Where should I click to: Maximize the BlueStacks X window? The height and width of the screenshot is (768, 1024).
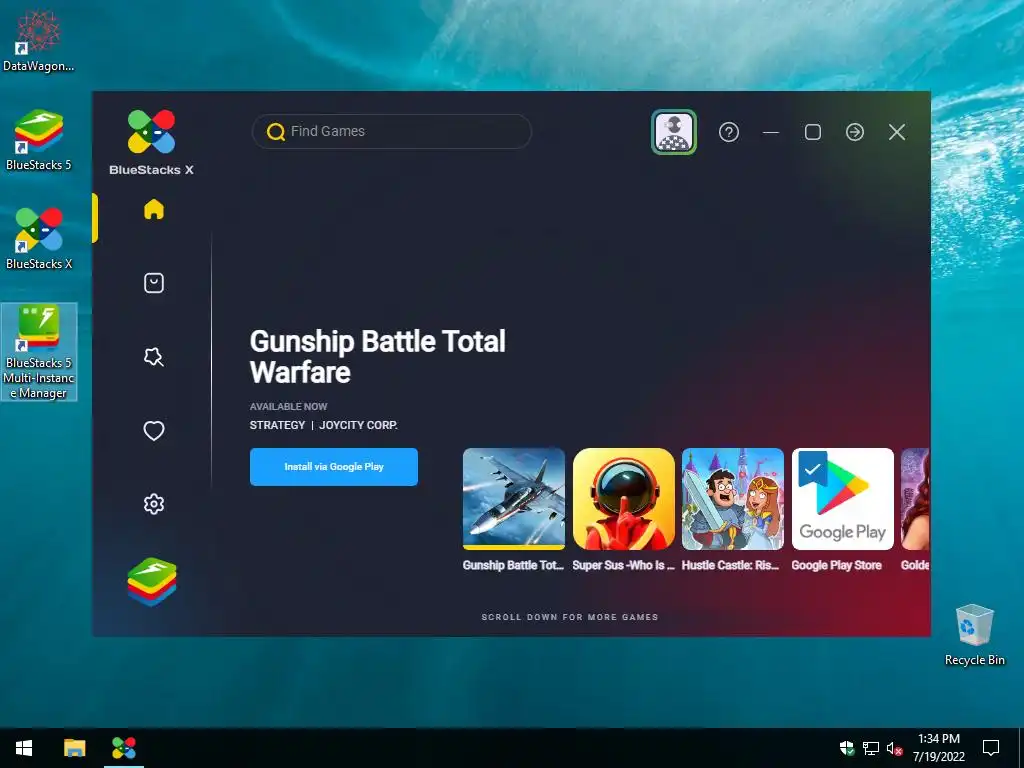click(813, 132)
